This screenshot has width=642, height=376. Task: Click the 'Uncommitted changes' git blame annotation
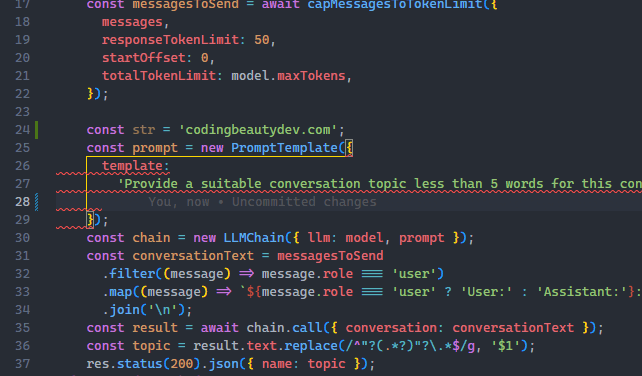(304, 202)
